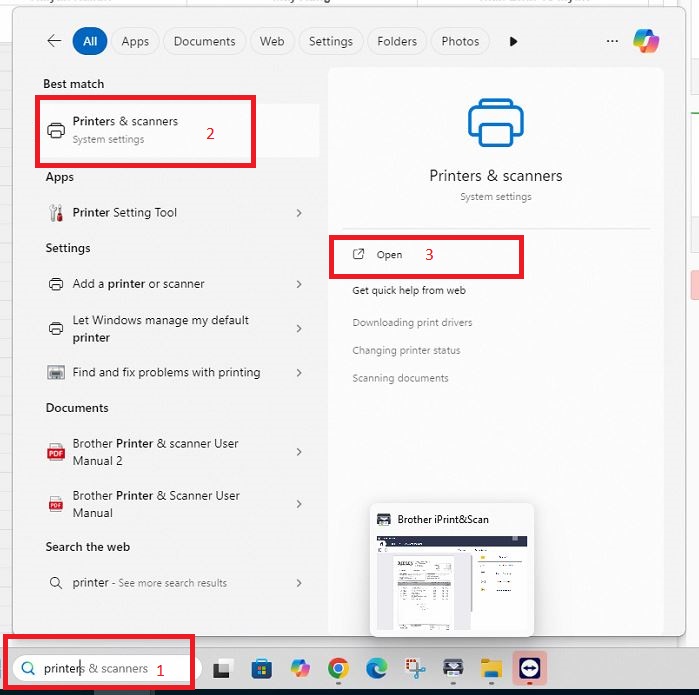Open the three-dots options menu in the search panel
The height and width of the screenshot is (695, 699).
612,41
